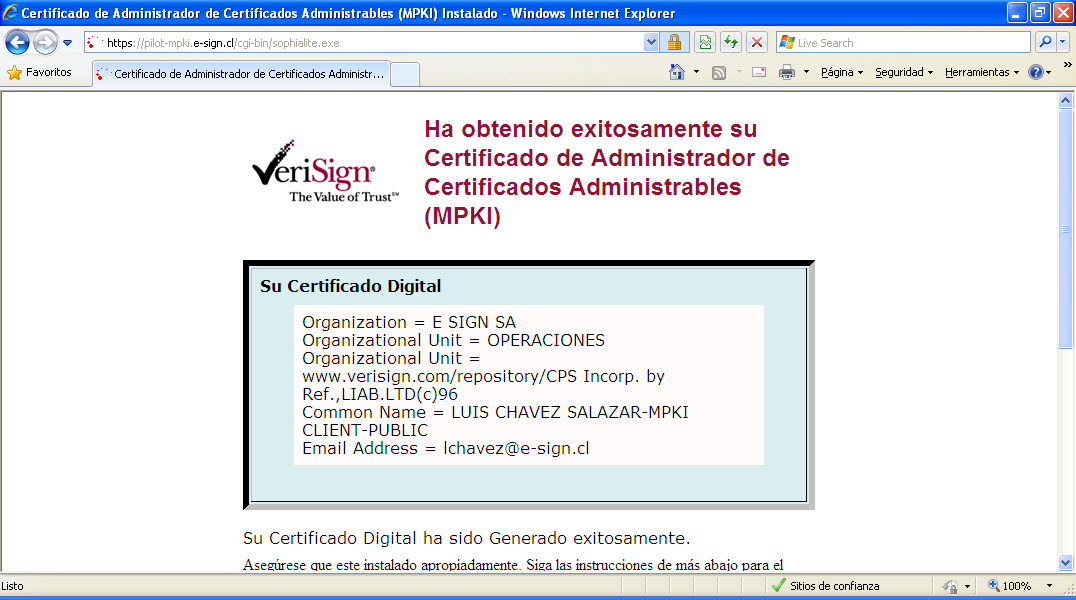Expand the address bar URL history dropdown
The width and height of the screenshot is (1076, 600).
click(x=651, y=43)
